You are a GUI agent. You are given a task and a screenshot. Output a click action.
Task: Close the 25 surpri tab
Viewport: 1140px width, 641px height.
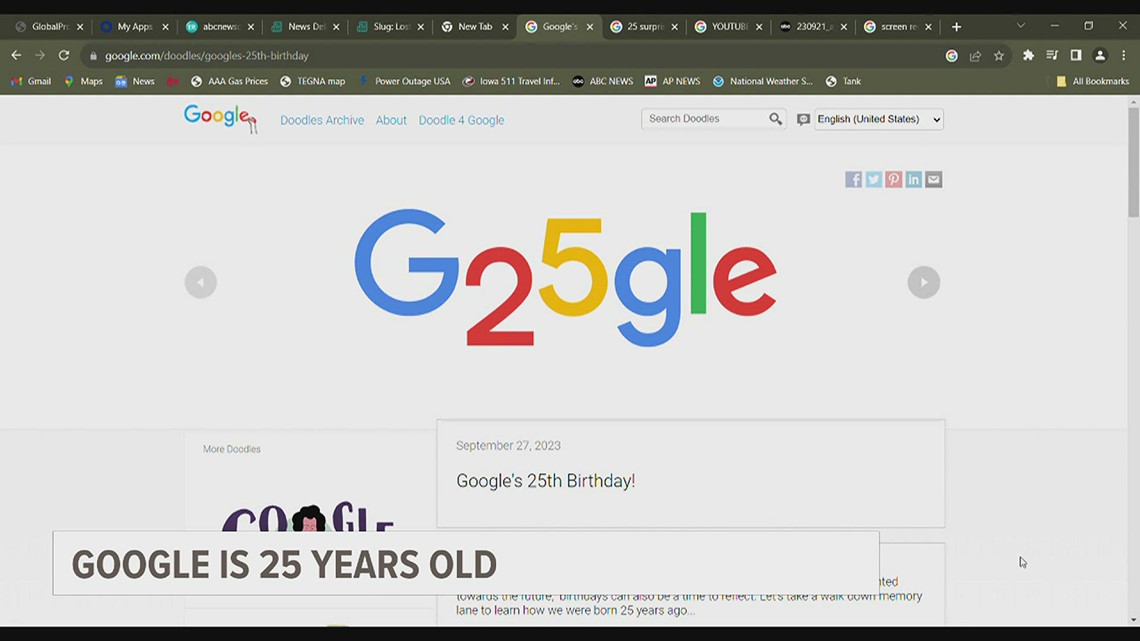coord(674,27)
